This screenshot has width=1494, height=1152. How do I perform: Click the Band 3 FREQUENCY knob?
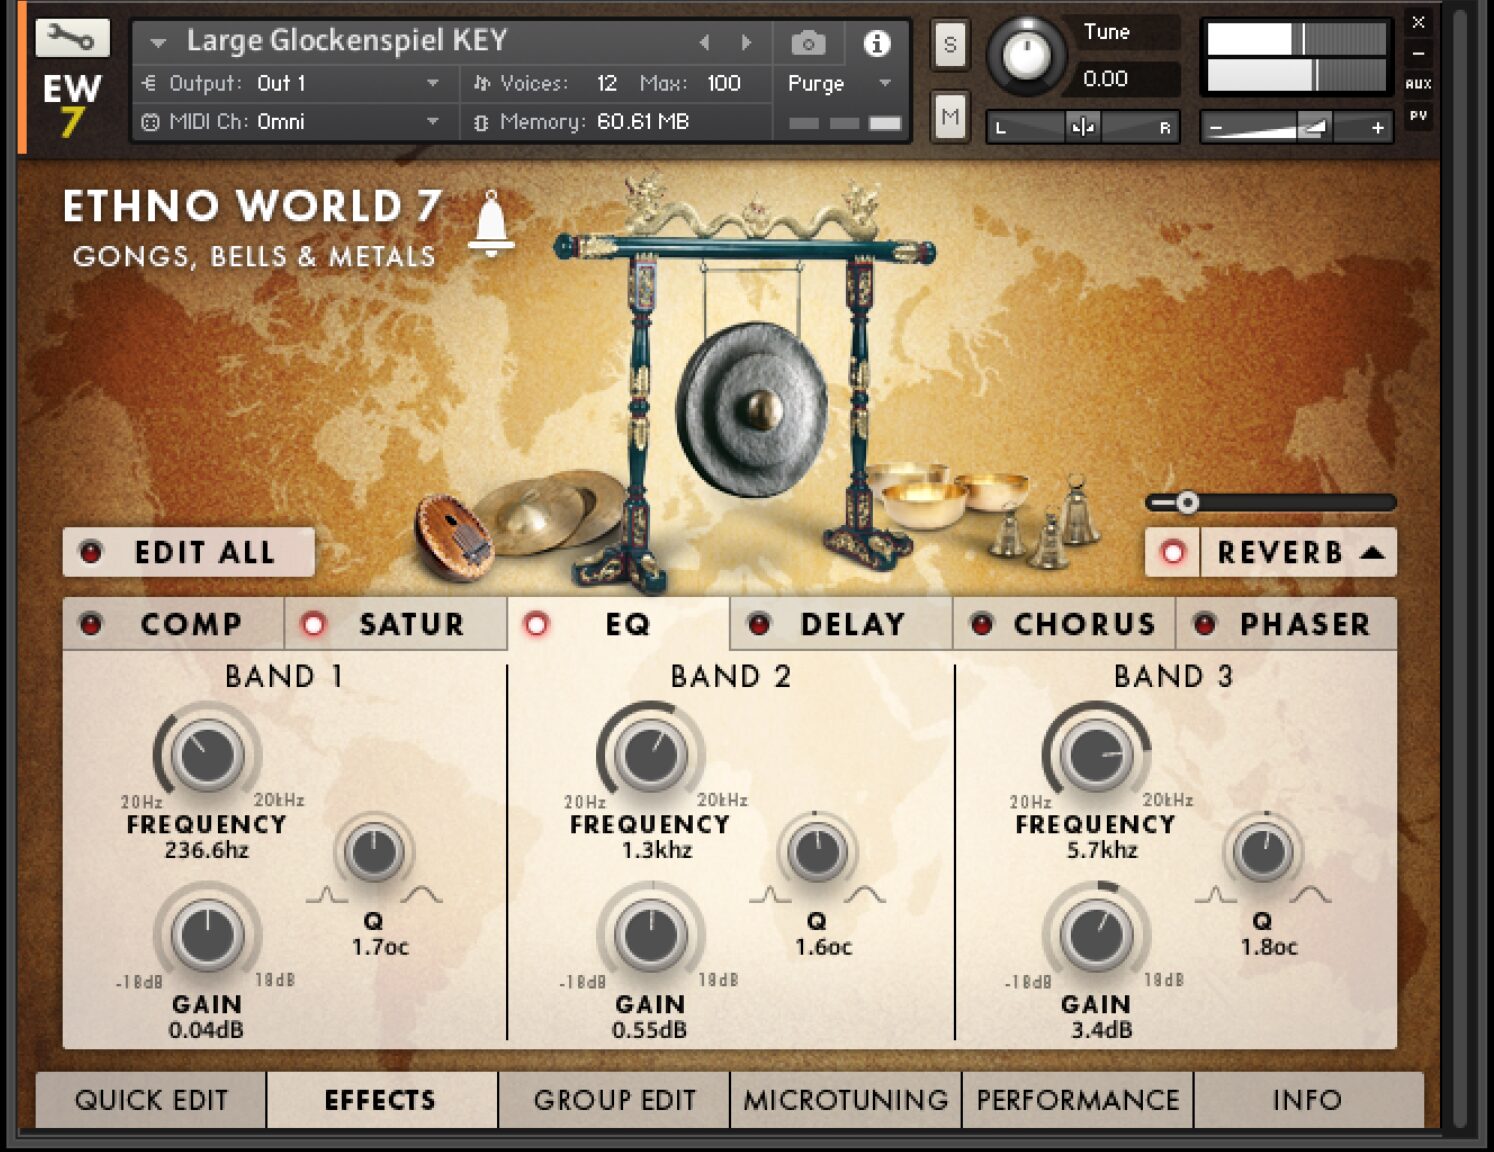click(x=1096, y=755)
